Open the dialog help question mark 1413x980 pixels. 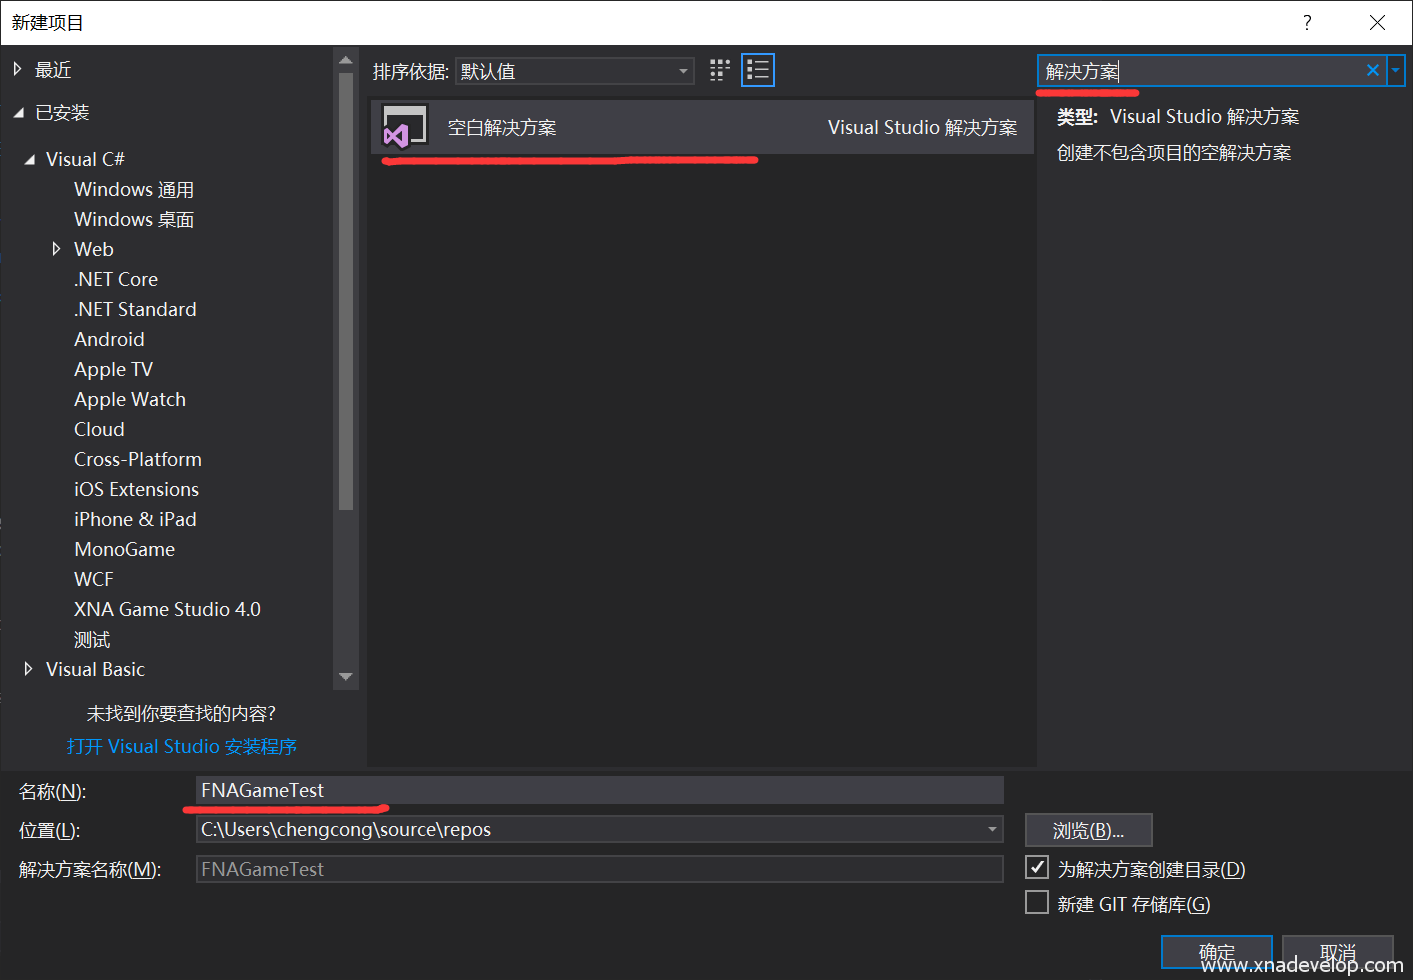[1307, 21]
